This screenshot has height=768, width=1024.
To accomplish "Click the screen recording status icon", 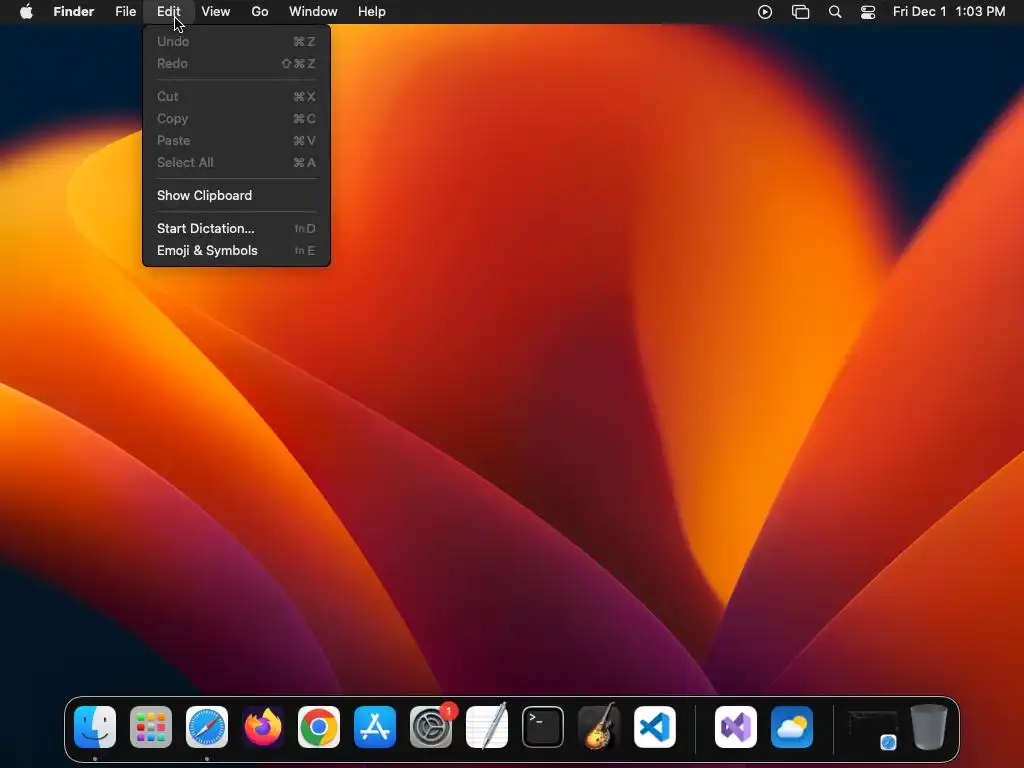I will pyautogui.click(x=765, y=12).
